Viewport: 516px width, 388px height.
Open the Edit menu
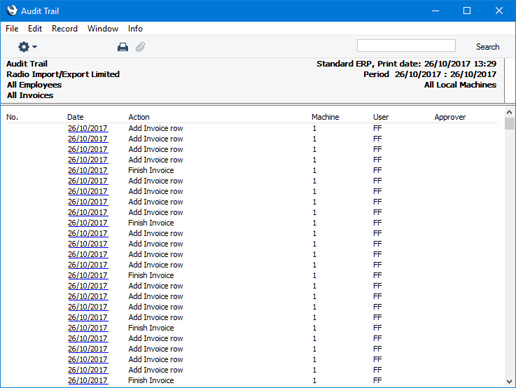(x=35, y=29)
